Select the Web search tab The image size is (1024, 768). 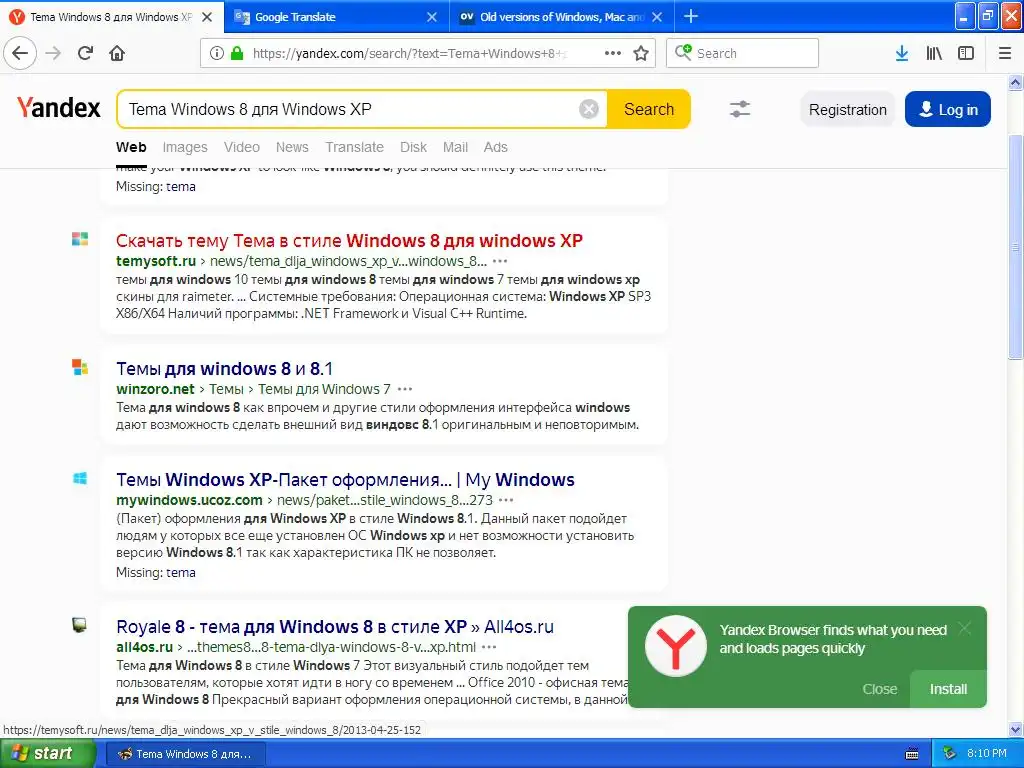coord(131,148)
